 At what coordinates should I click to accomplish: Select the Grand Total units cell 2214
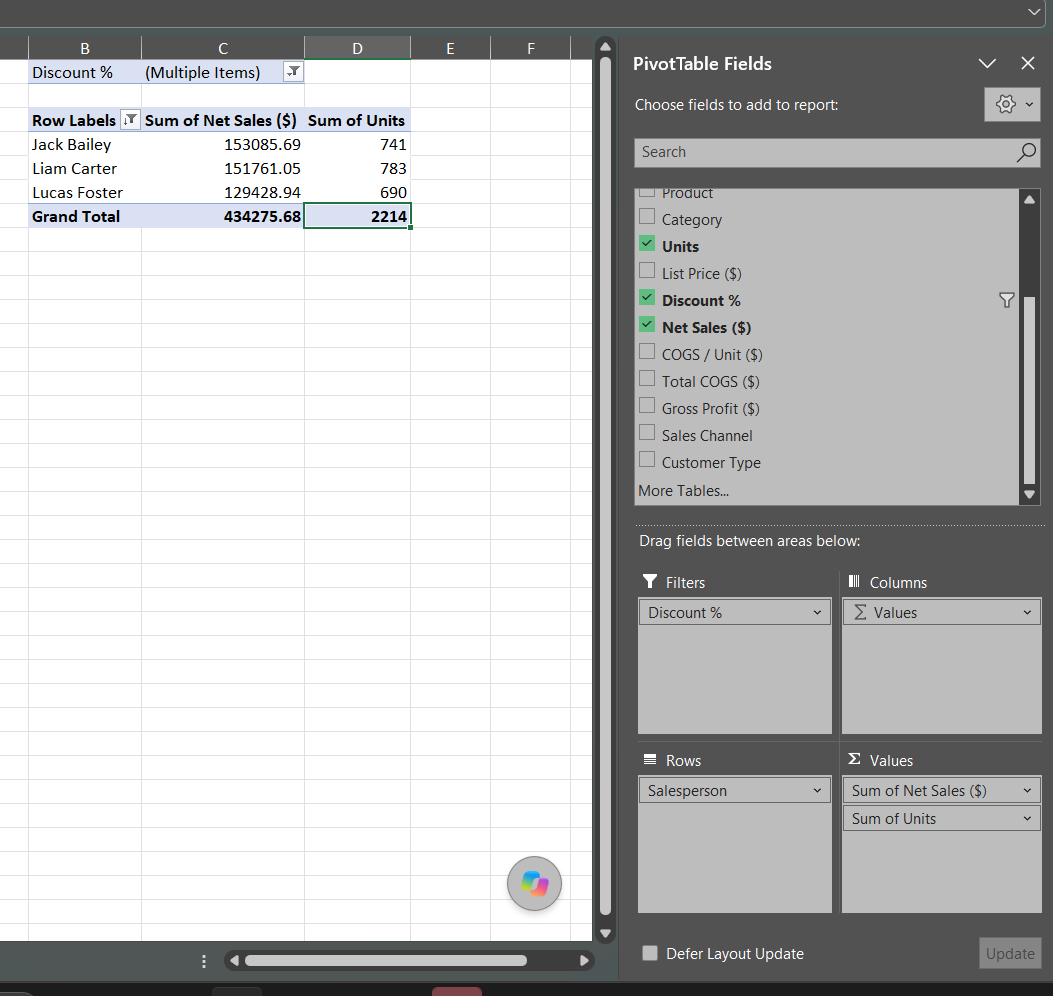[x=357, y=216]
